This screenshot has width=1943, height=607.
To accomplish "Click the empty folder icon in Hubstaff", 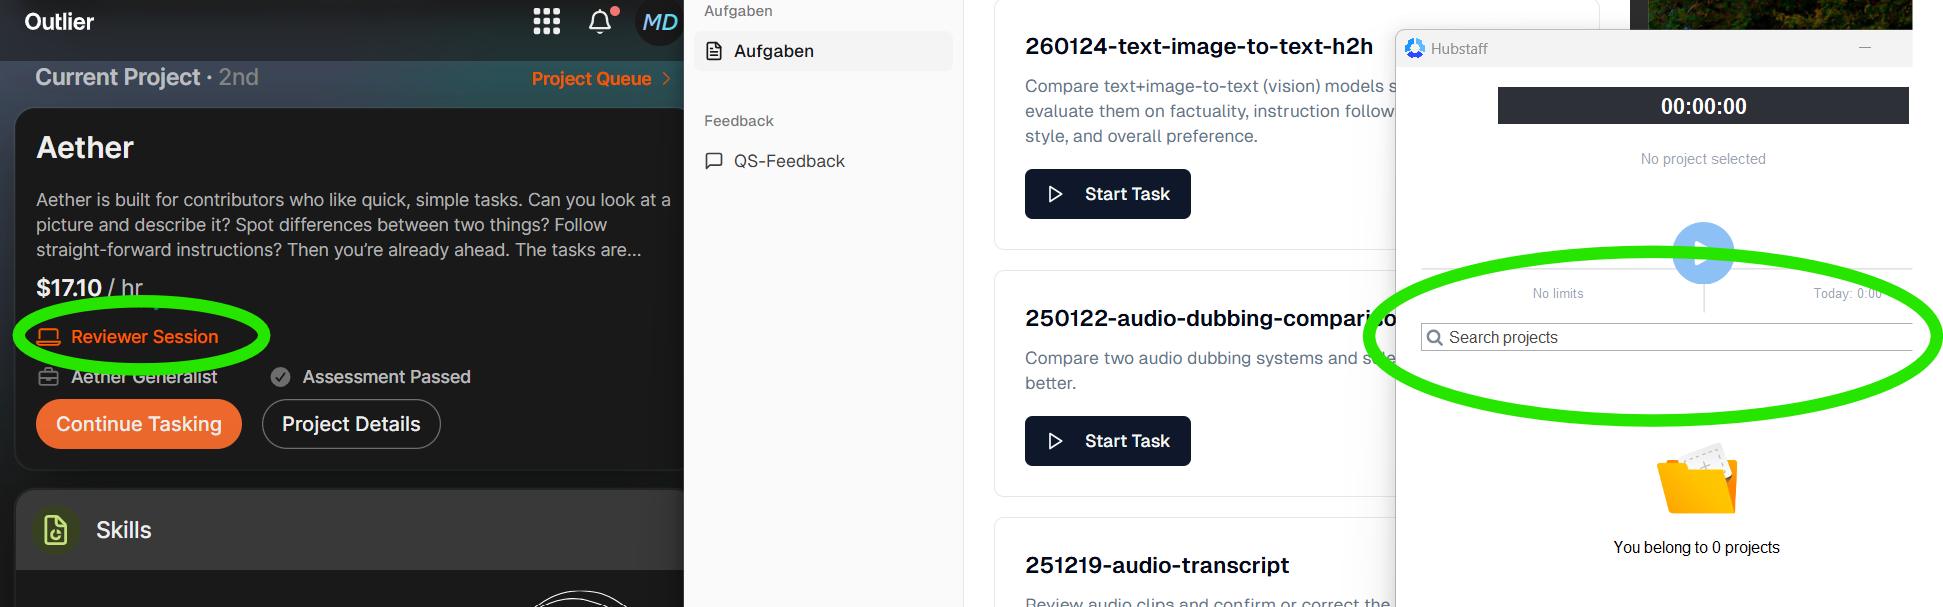I will coord(1697,478).
